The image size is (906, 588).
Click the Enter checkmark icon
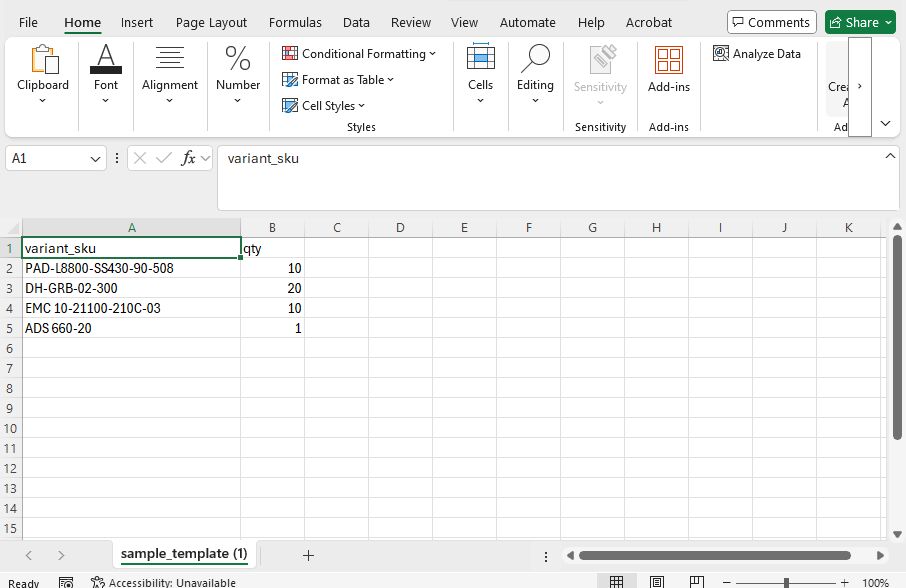pyautogui.click(x=164, y=158)
